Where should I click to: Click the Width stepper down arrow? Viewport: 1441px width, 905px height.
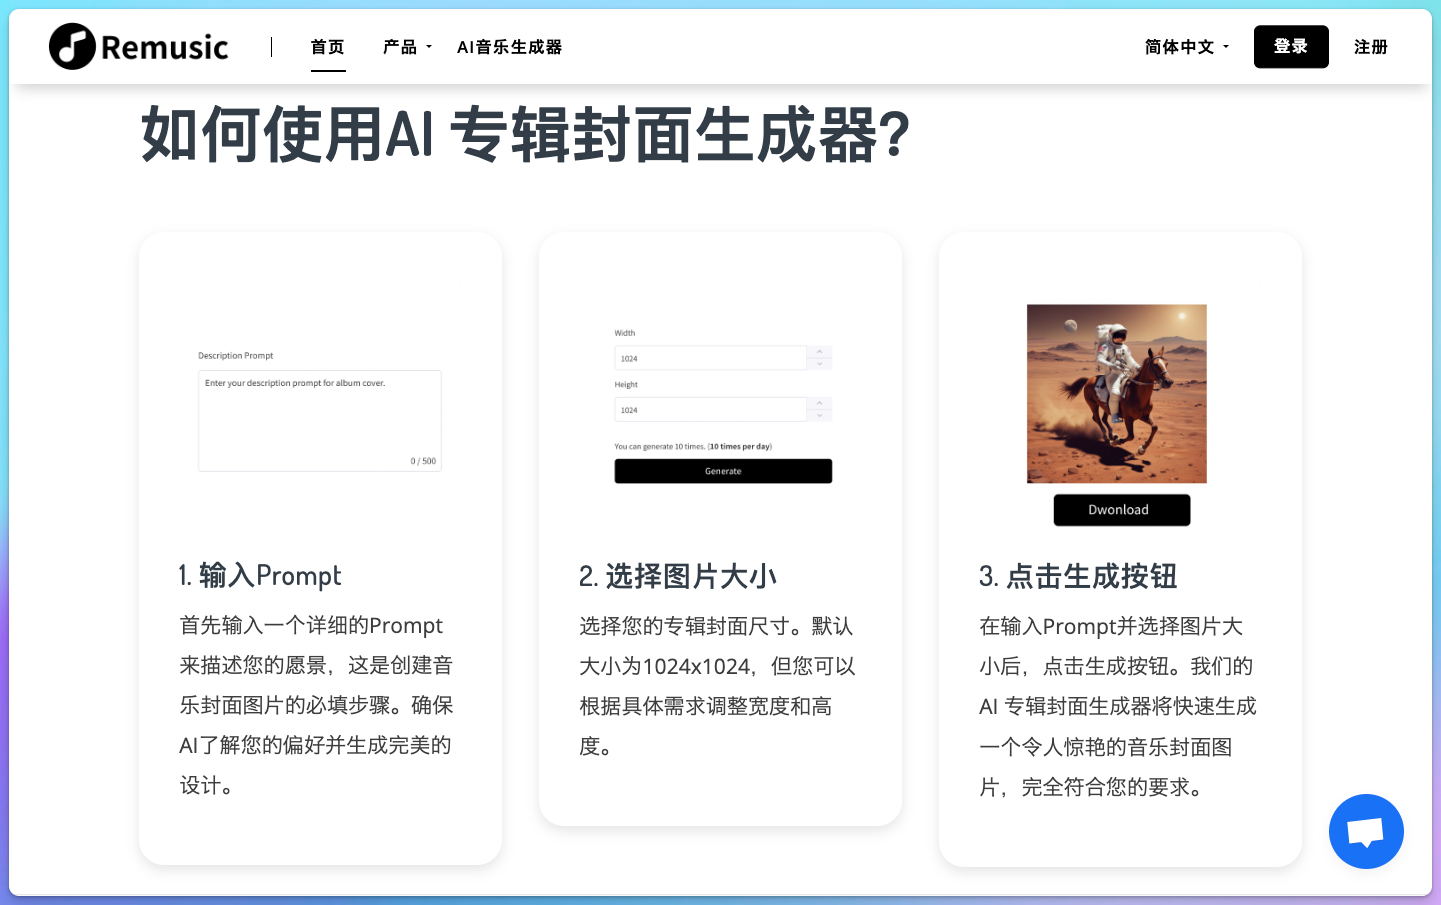tap(819, 363)
